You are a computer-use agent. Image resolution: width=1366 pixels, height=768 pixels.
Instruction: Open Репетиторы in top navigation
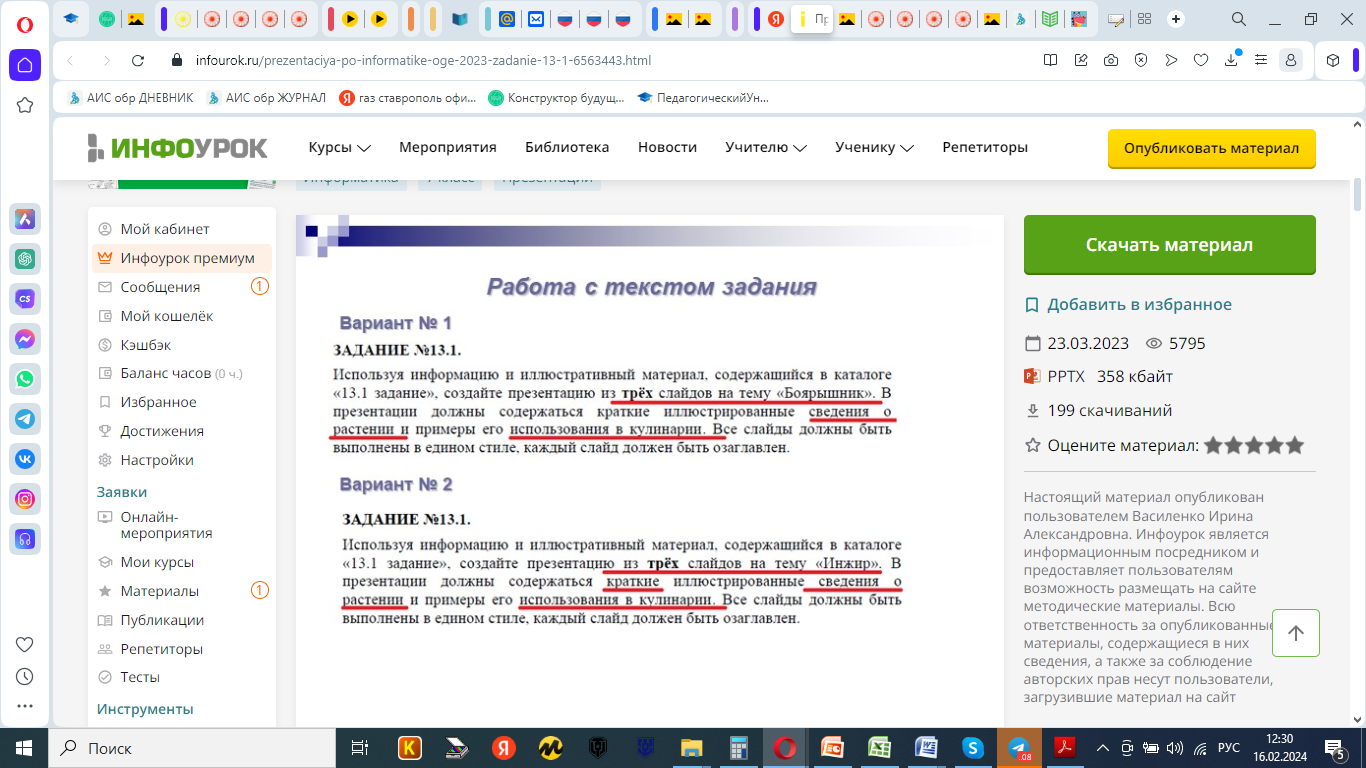click(985, 147)
